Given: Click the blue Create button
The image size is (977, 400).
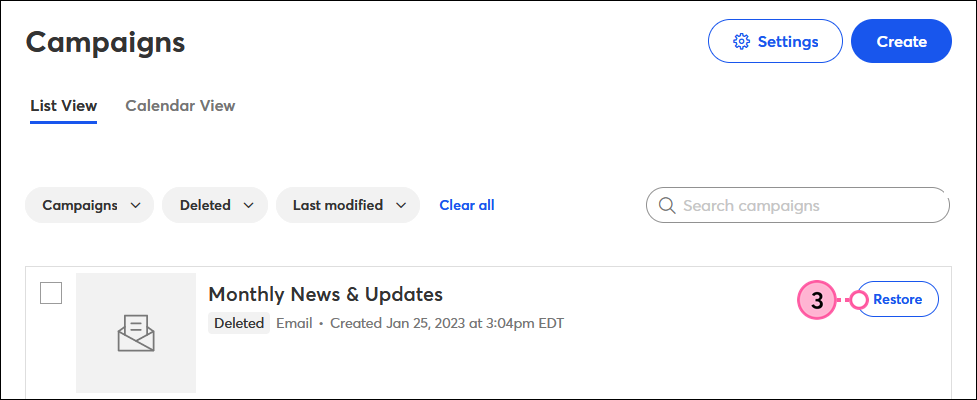Looking at the screenshot, I should 902,41.
